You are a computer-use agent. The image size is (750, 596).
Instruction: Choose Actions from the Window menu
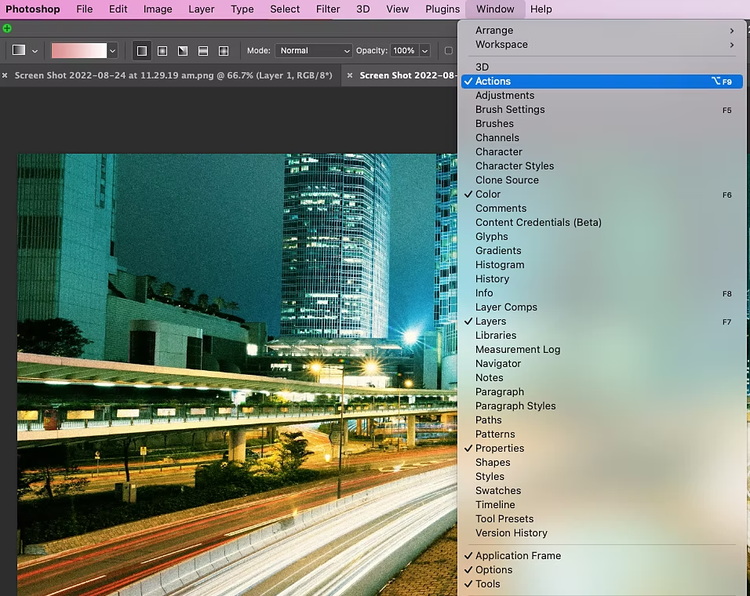point(493,81)
